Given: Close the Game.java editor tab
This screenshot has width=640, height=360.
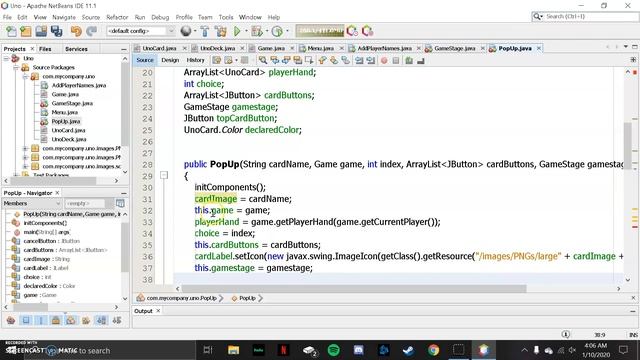Looking at the screenshot, I should [x=292, y=48].
